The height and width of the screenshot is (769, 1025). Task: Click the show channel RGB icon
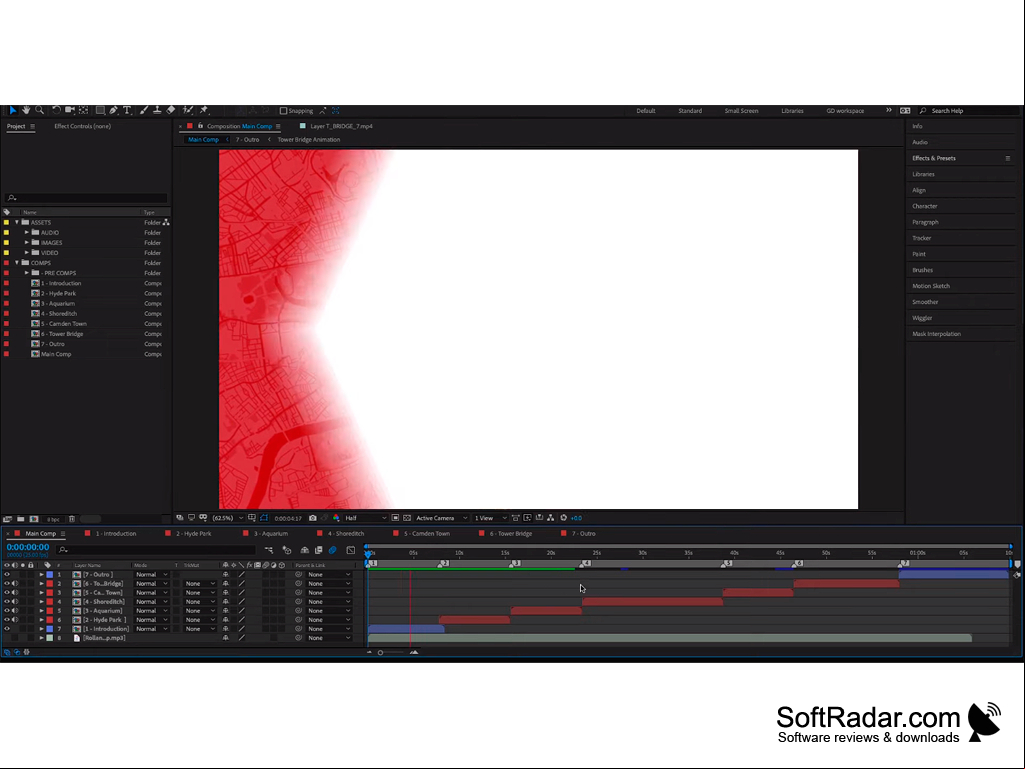point(336,518)
